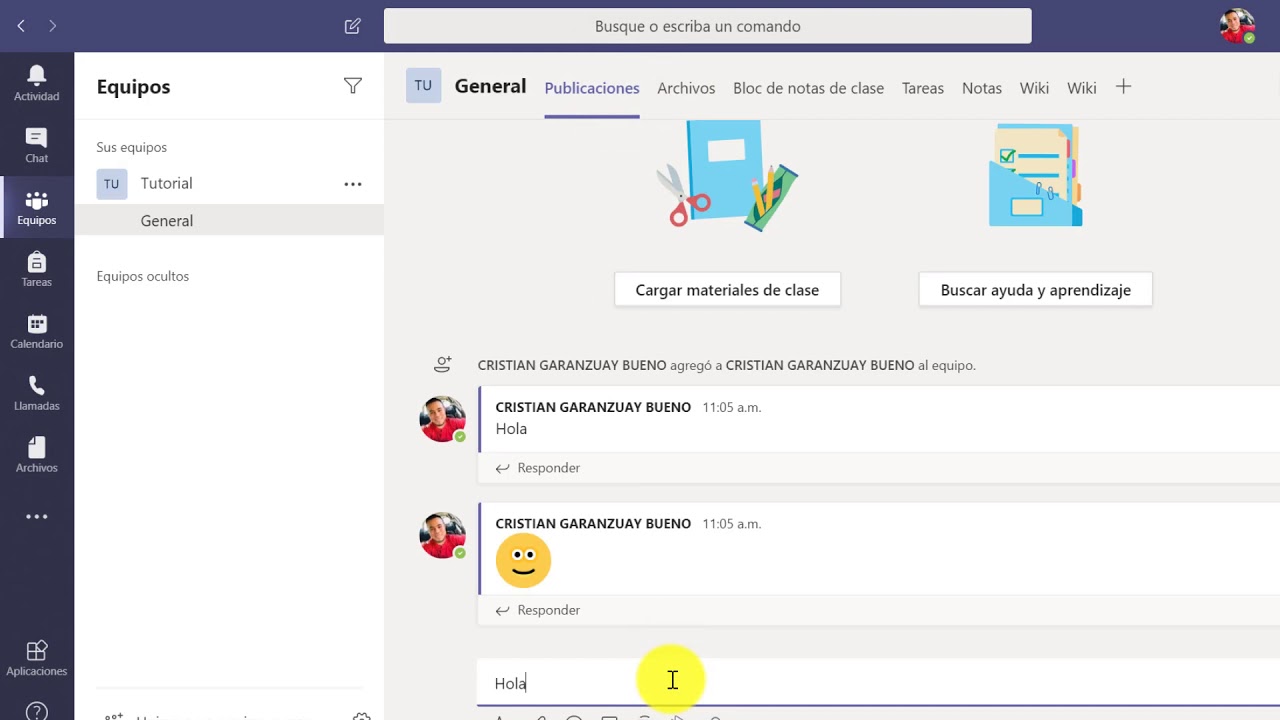Click into the message box containing Hola

coord(878,683)
